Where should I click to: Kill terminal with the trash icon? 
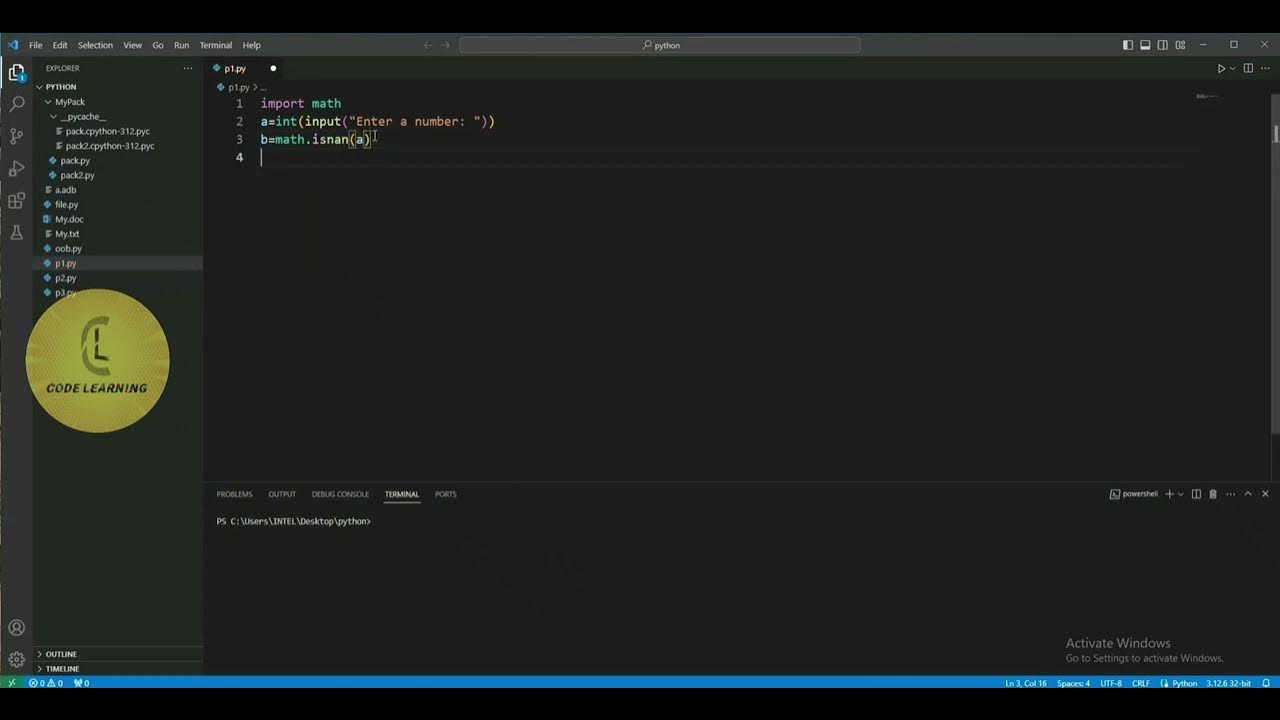[x=1213, y=494]
